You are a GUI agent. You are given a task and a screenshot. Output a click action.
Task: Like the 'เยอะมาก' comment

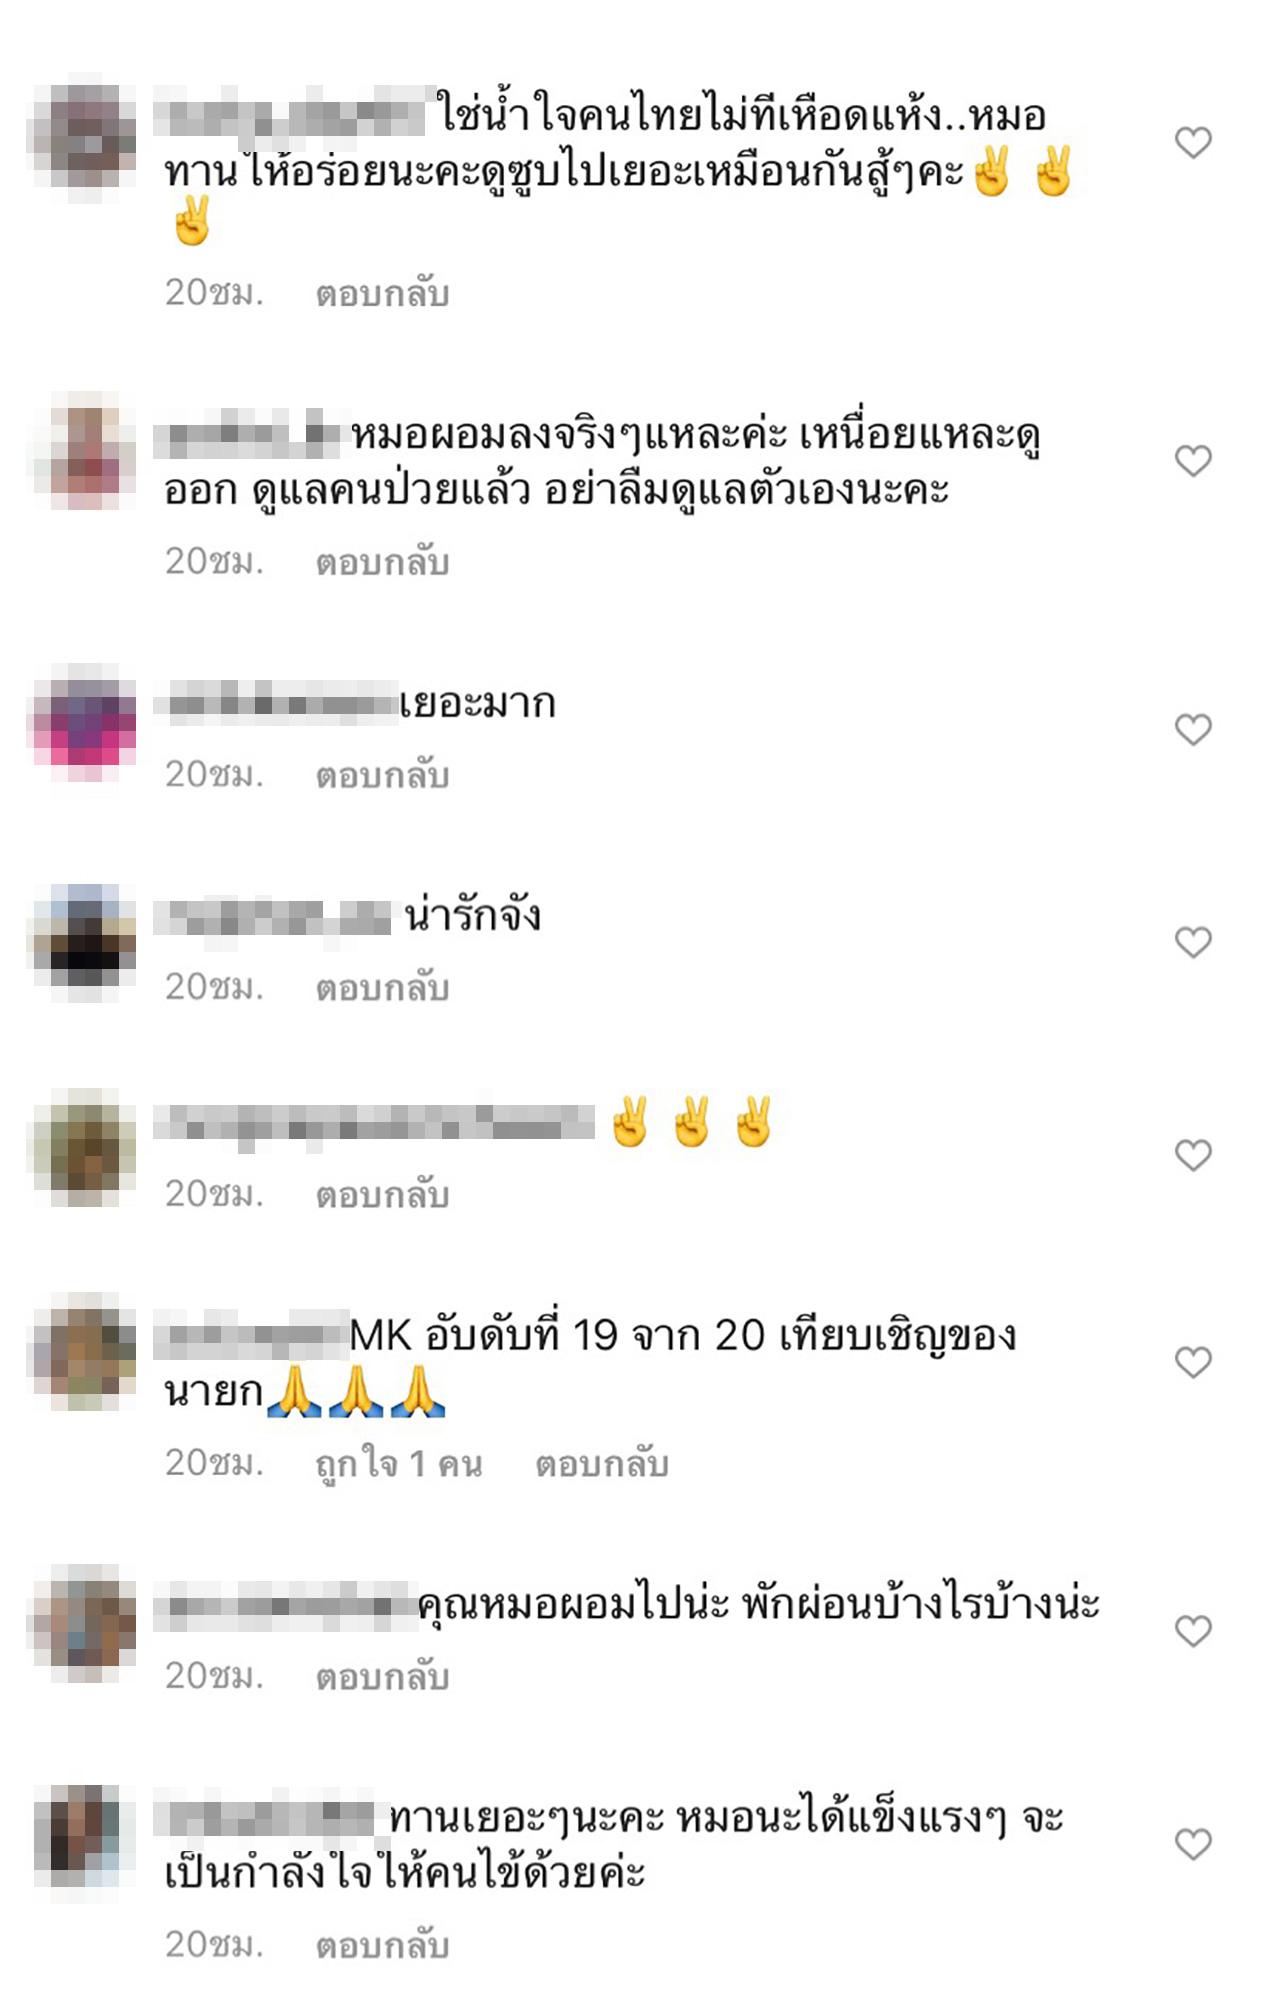tap(1193, 730)
